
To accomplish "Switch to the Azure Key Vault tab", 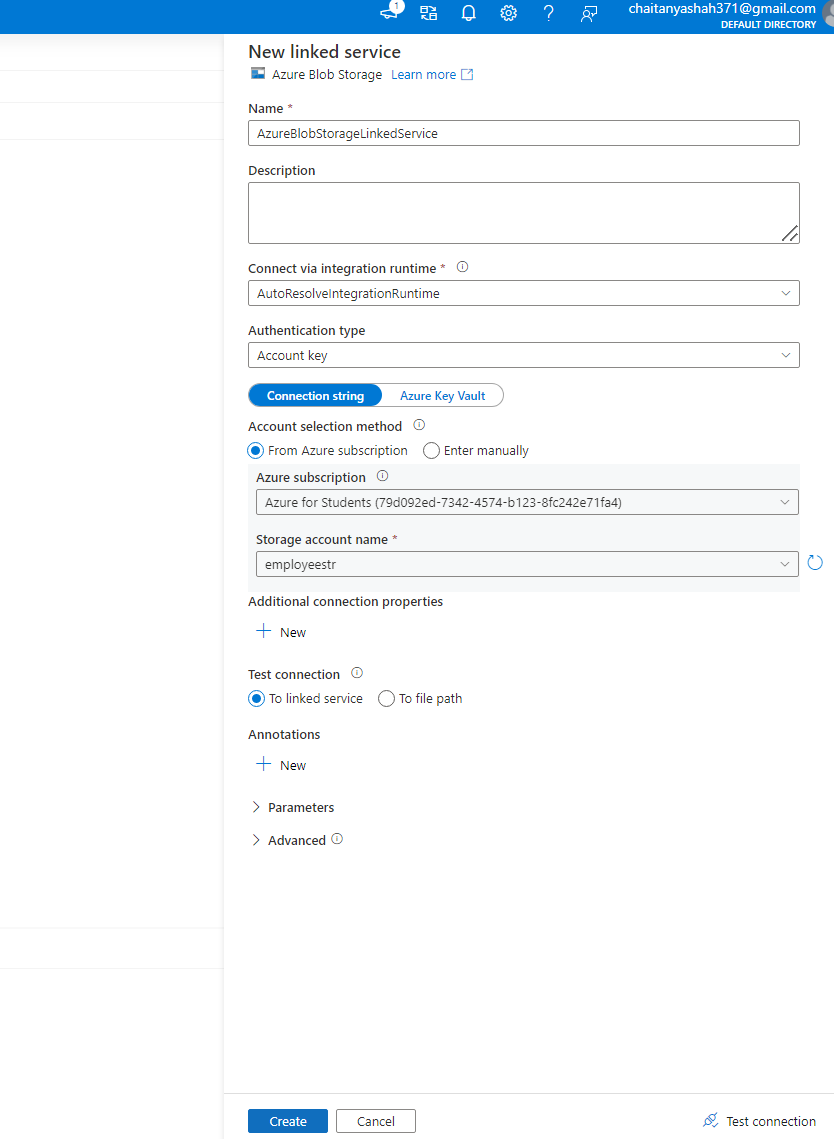I will 443,395.
